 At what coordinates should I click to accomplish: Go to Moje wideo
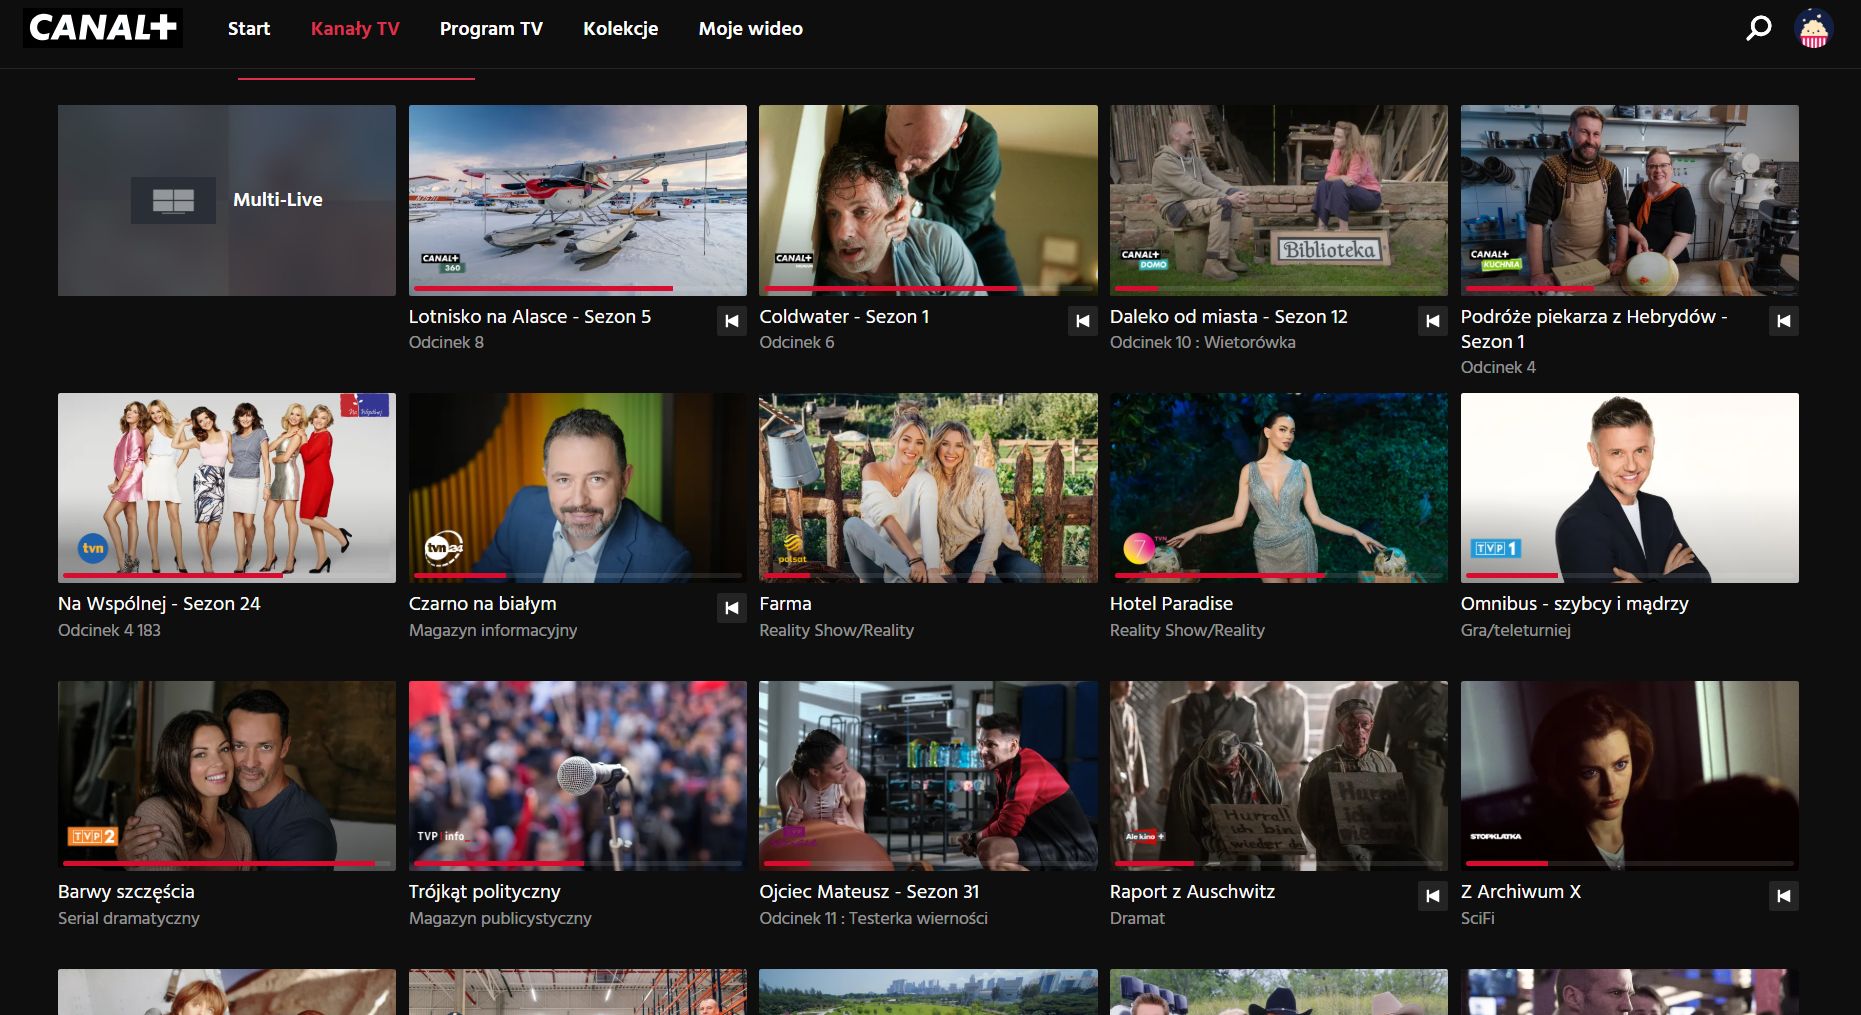coord(750,28)
